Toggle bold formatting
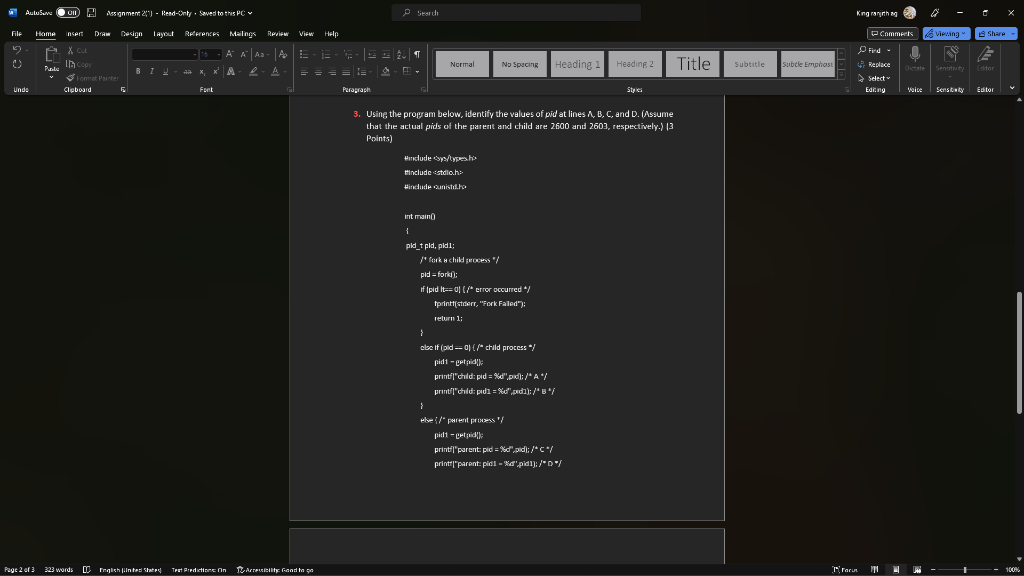Image resolution: width=1024 pixels, height=576 pixels. click(x=137, y=71)
